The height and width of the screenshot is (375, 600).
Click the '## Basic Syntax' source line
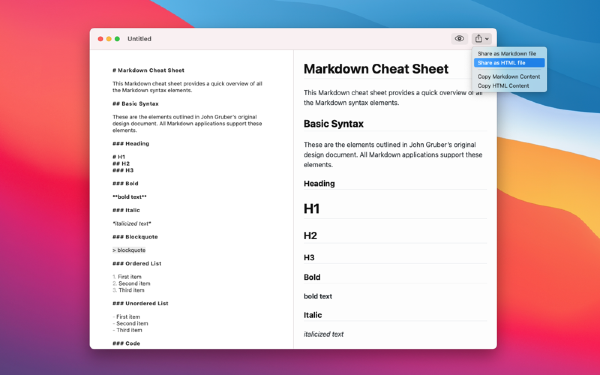[135, 104]
